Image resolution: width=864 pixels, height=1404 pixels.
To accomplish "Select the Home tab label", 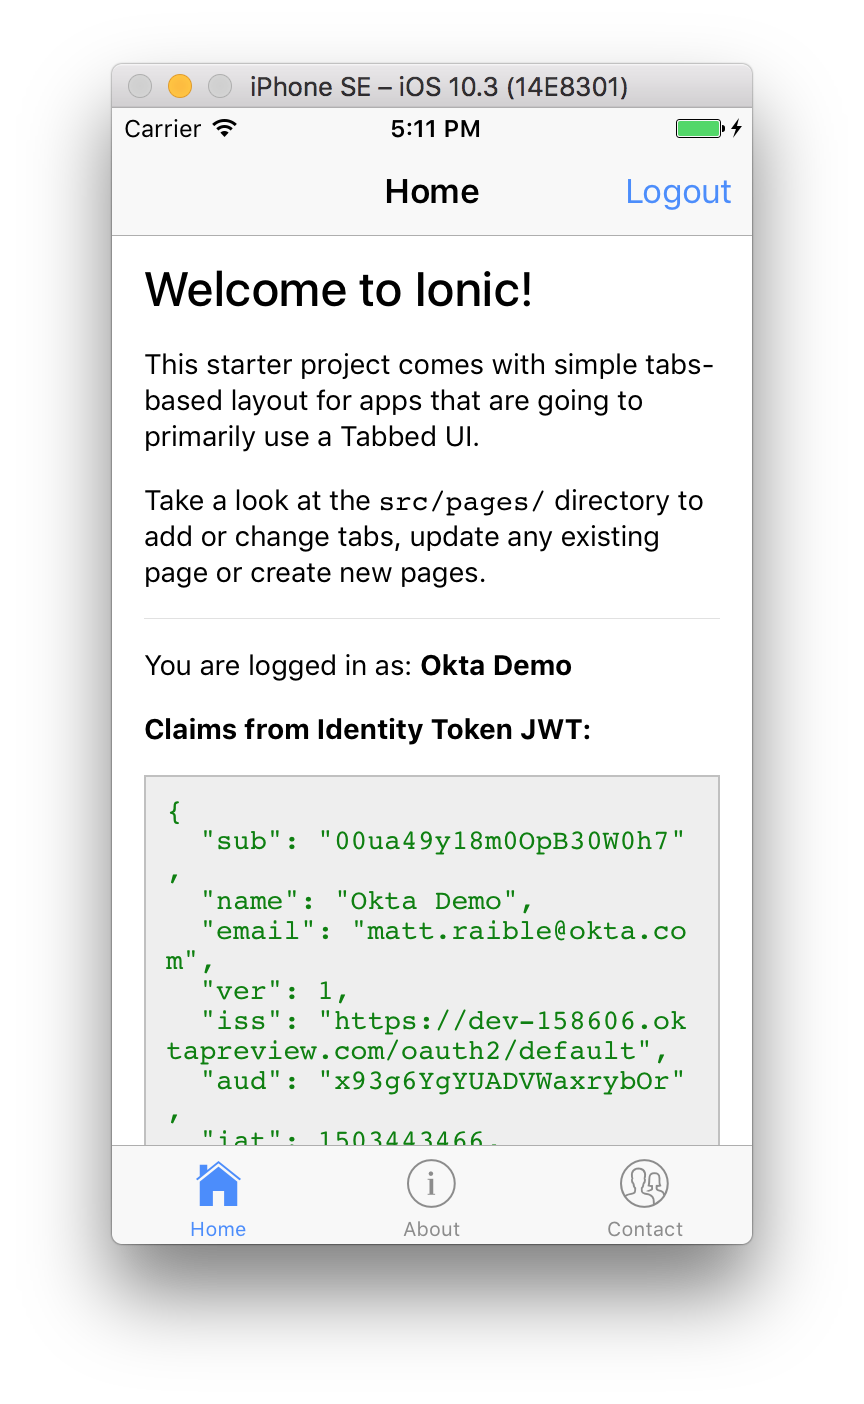I will pyautogui.click(x=218, y=1229).
